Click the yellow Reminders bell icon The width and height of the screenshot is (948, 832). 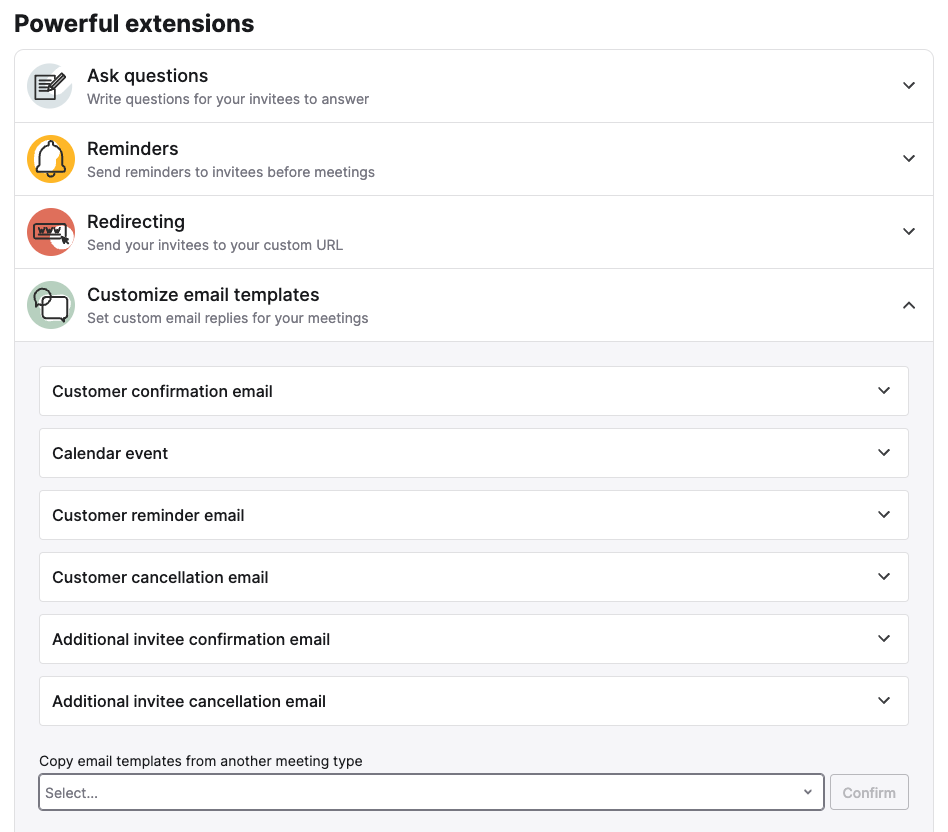pos(51,159)
